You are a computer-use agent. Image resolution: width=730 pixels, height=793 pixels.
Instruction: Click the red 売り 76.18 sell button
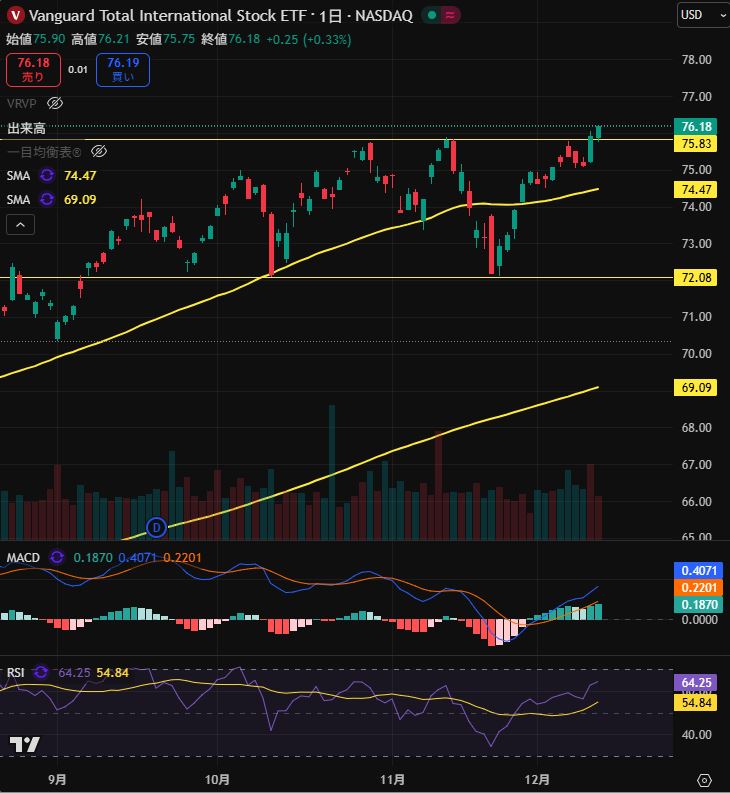(32, 69)
